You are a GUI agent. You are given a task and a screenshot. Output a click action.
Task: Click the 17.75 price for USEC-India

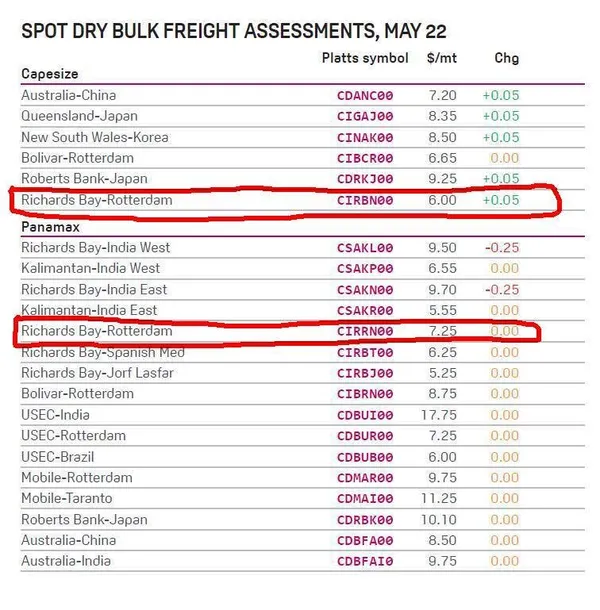click(x=439, y=415)
